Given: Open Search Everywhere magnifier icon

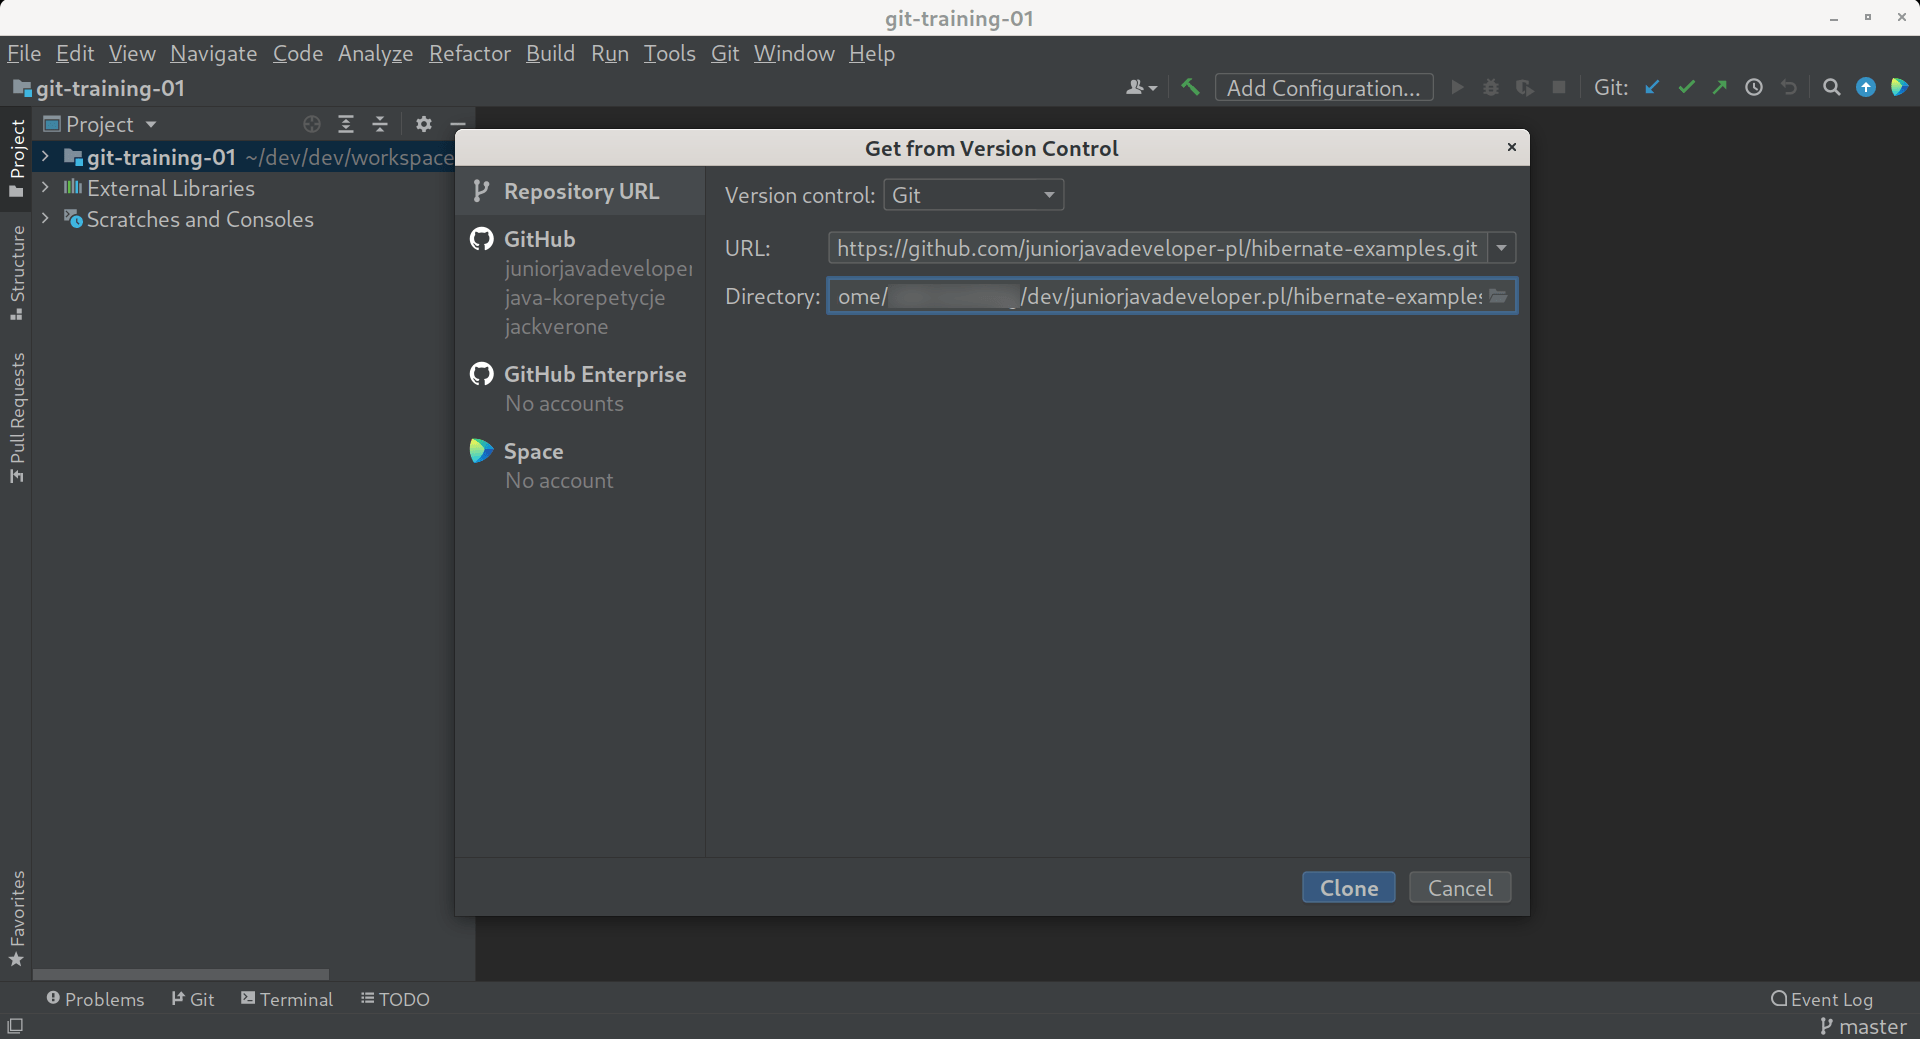Looking at the screenshot, I should 1831,88.
